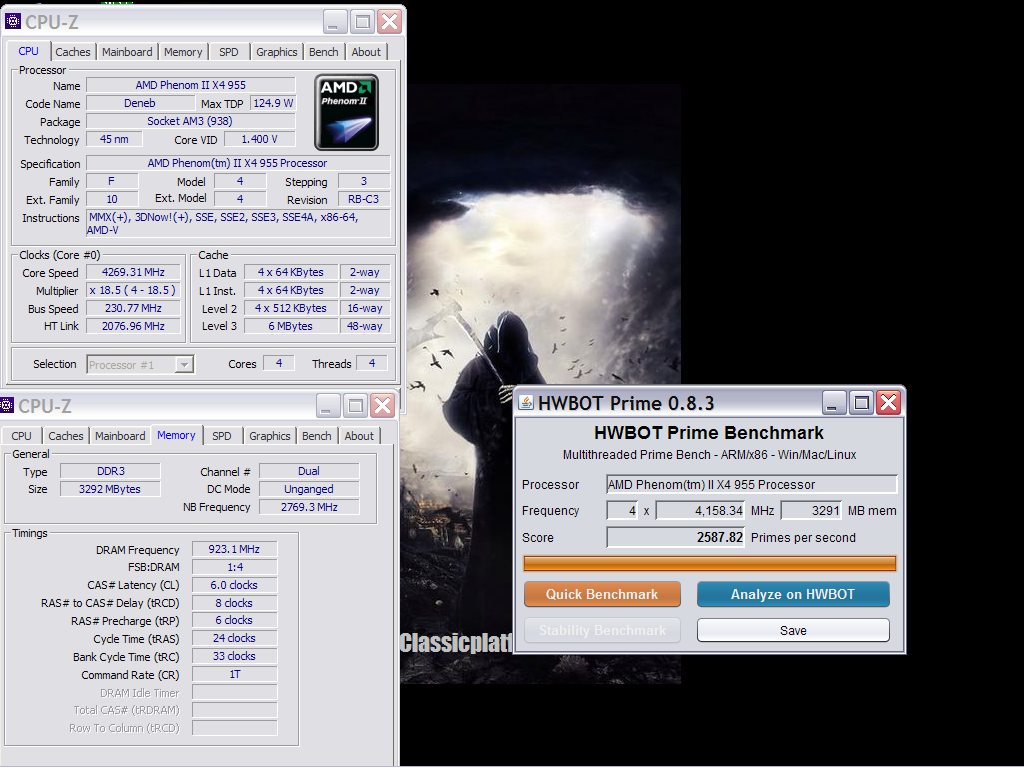The height and width of the screenshot is (768, 1024).
Task: Select Memory tab in lower CPU-Z window
Action: pos(176,435)
